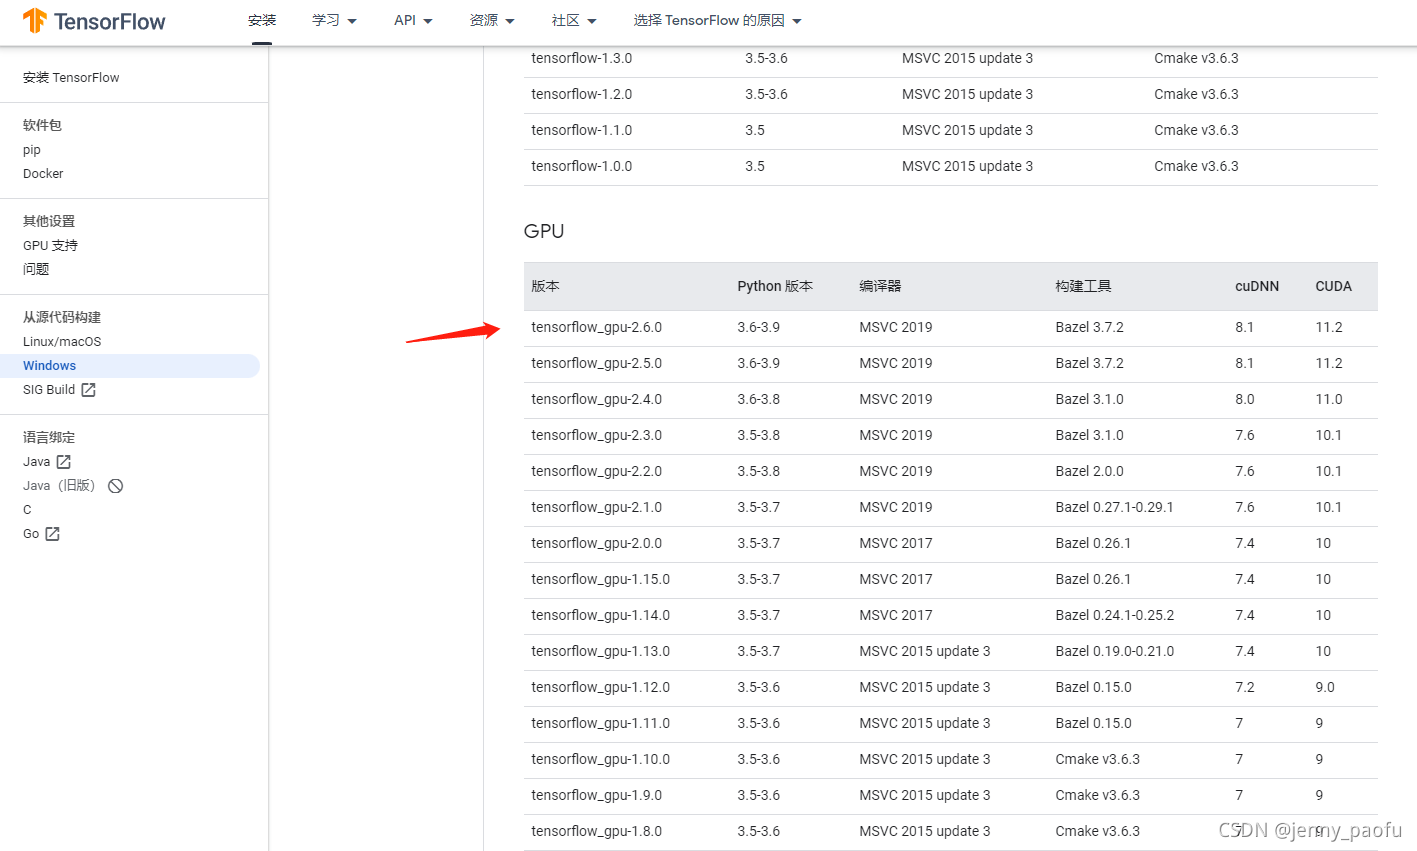Click the tensorflow_gpu-1.9.0 cell
This screenshot has height=851, width=1417.
[x=597, y=795]
